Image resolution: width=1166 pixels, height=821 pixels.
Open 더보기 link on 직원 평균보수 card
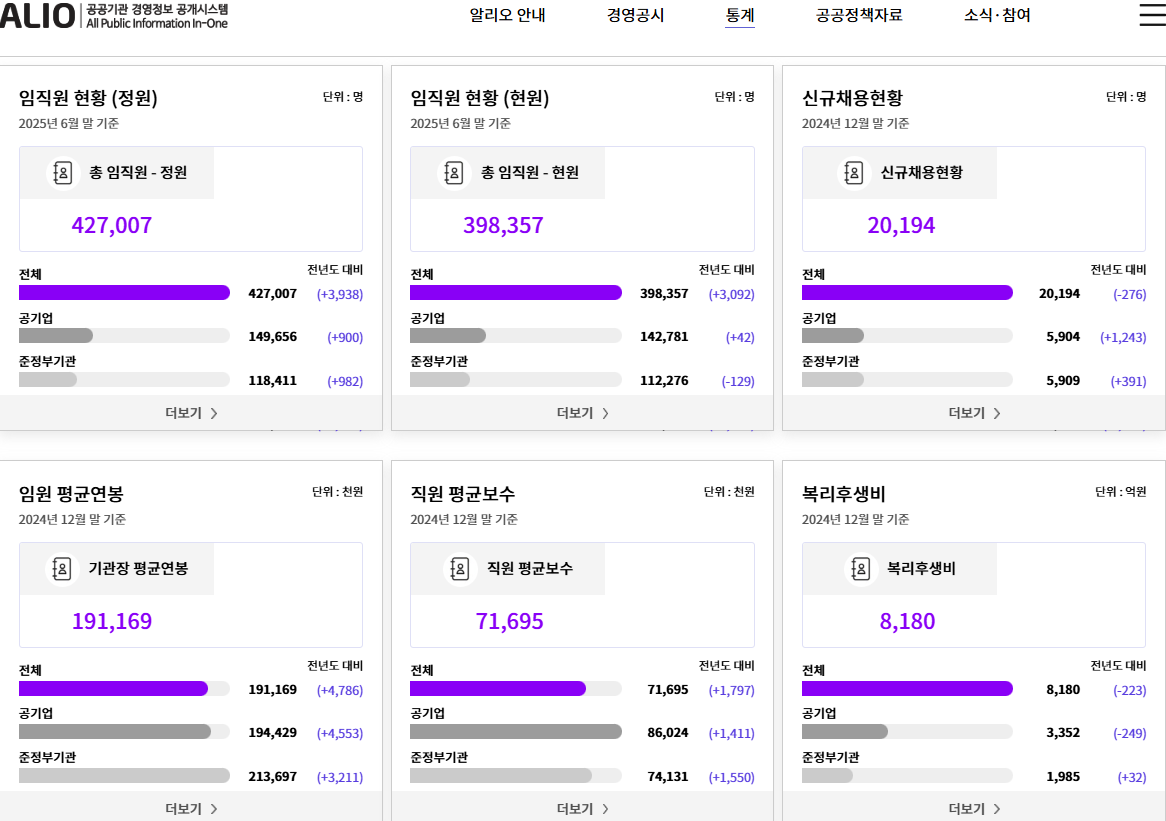pos(582,808)
